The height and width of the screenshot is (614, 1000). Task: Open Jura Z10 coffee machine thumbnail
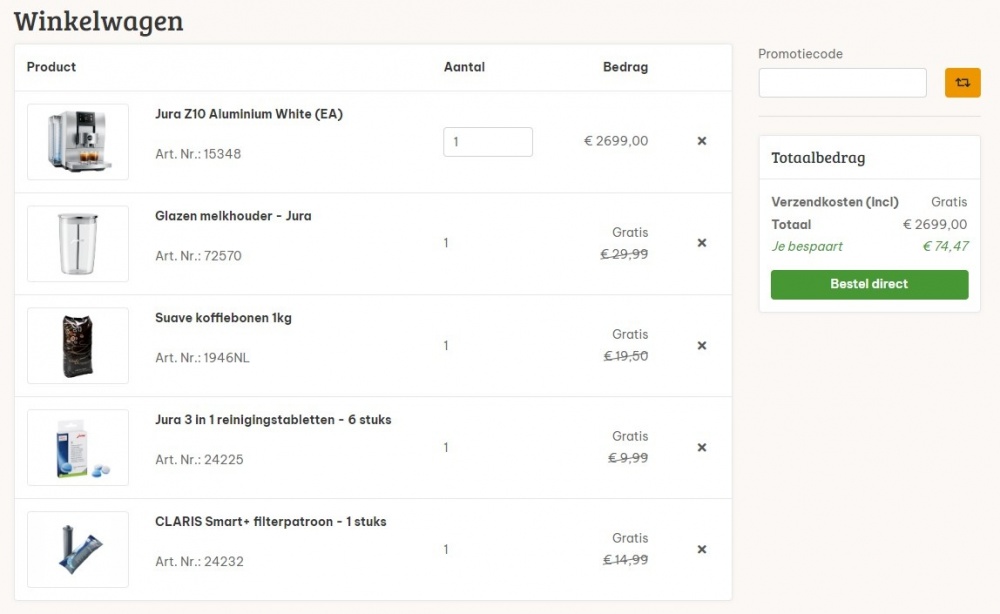coord(78,142)
